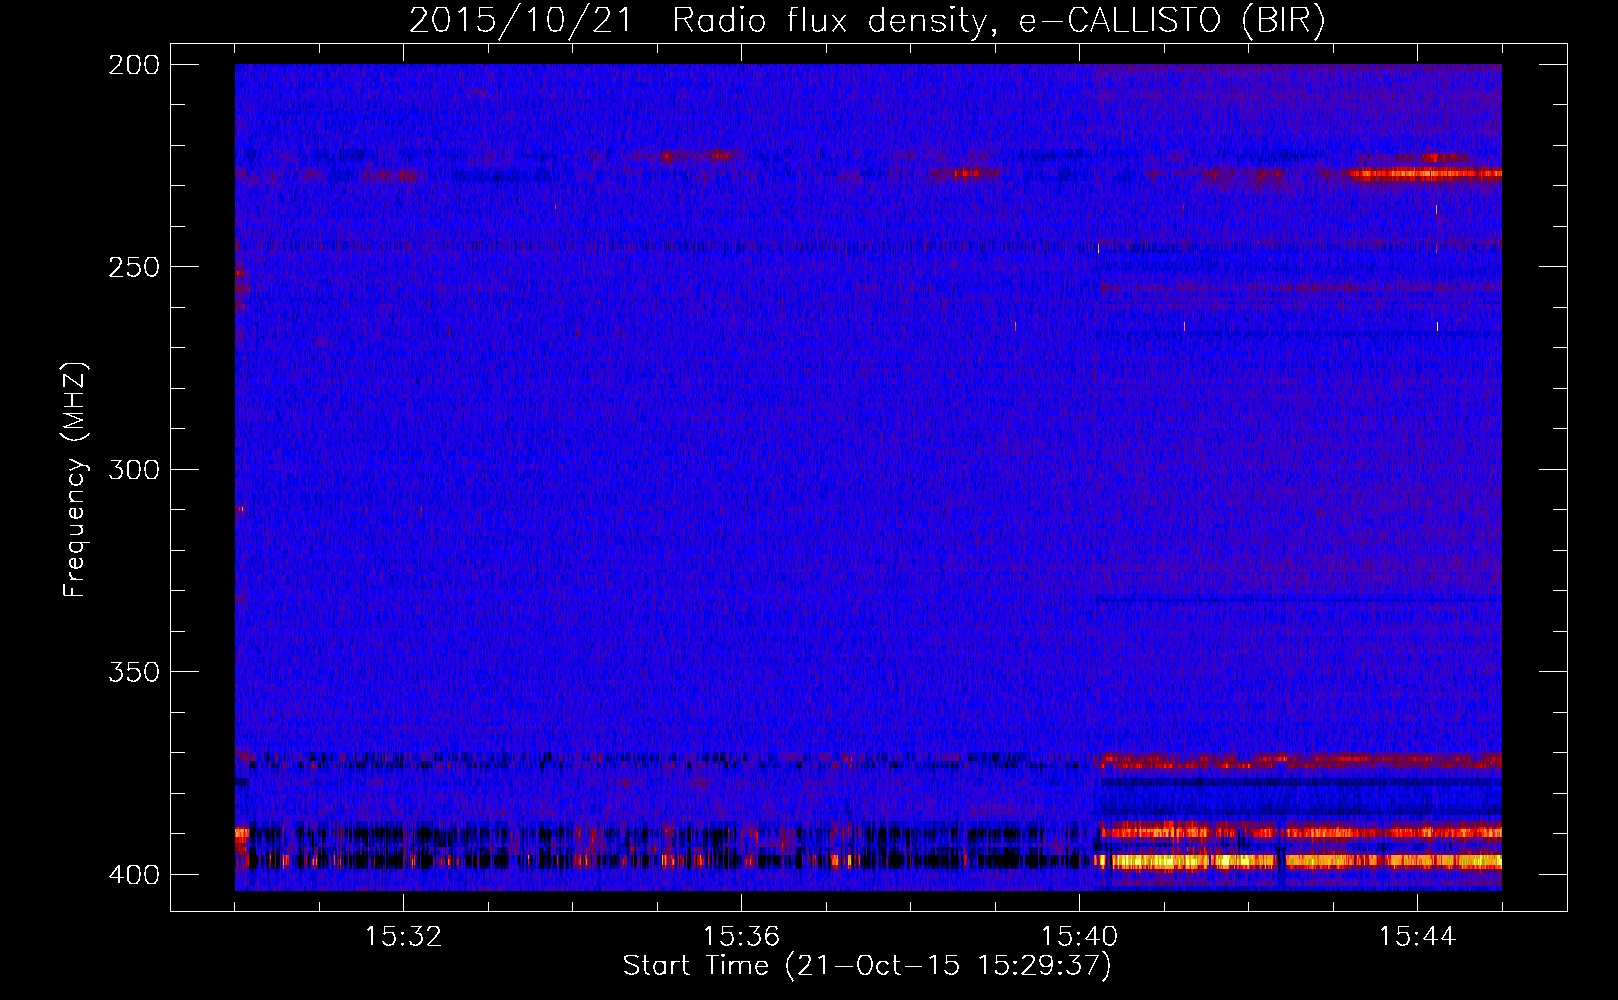The image size is (1618, 1000).
Task: Click the '250' frequency tick label
Action: pyautogui.click(x=134, y=267)
